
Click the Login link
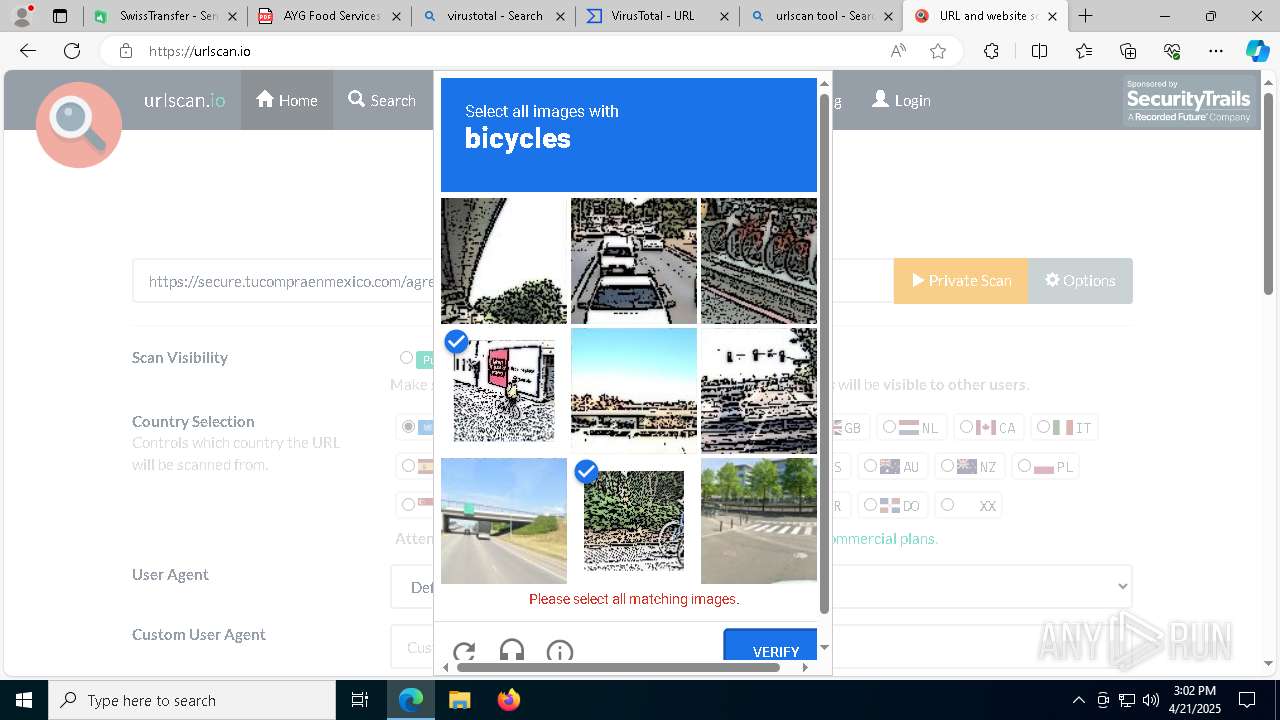[x=901, y=100]
